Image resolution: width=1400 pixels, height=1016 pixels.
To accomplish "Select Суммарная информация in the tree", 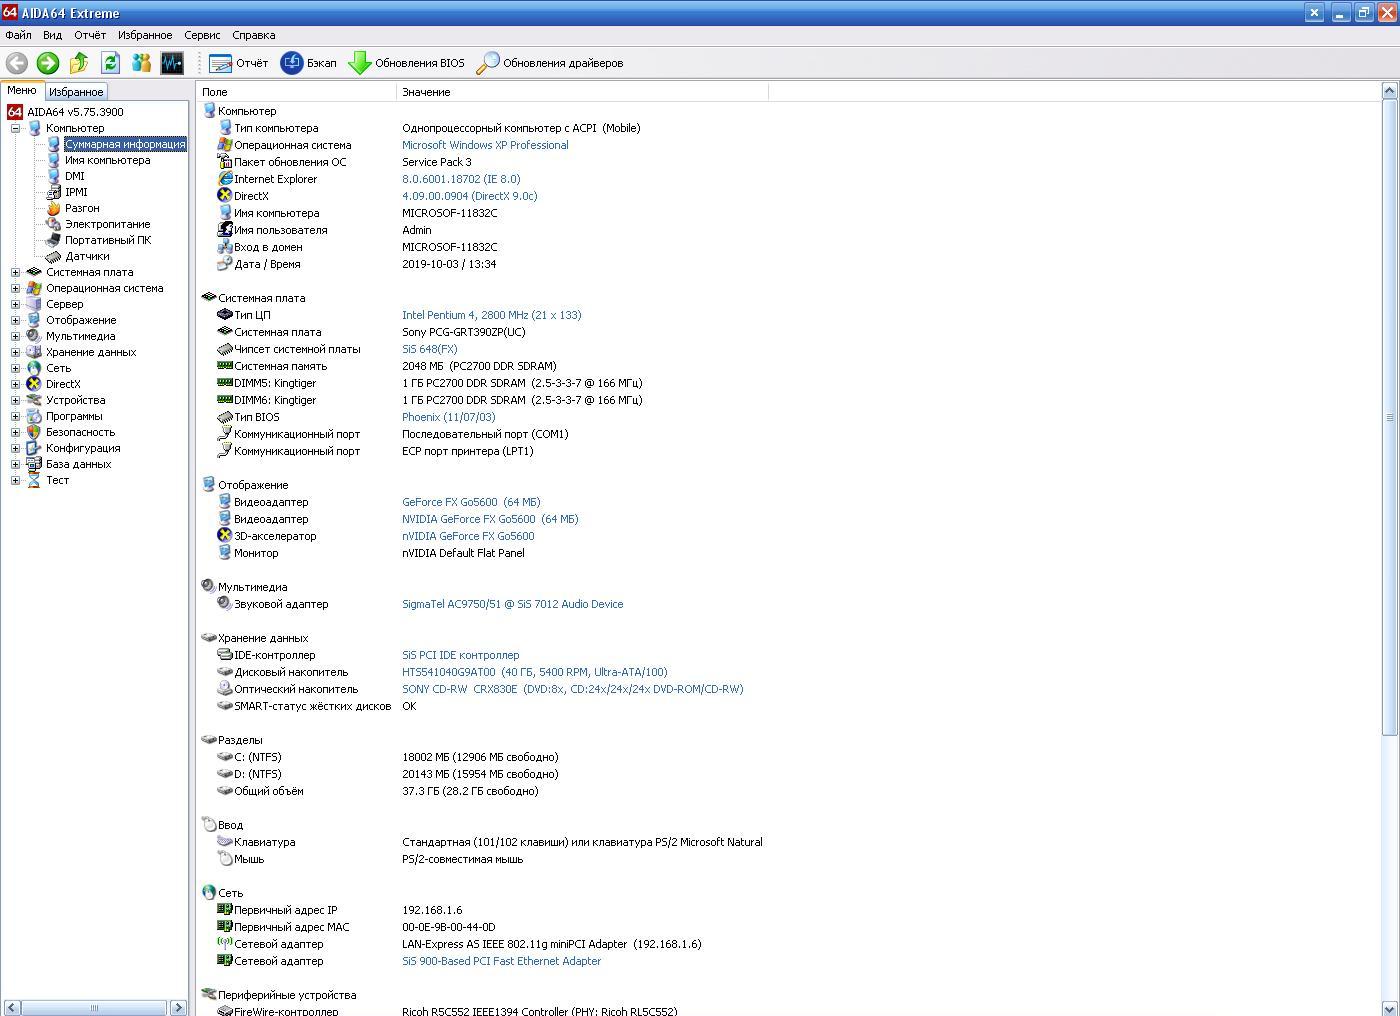I will pos(125,144).
